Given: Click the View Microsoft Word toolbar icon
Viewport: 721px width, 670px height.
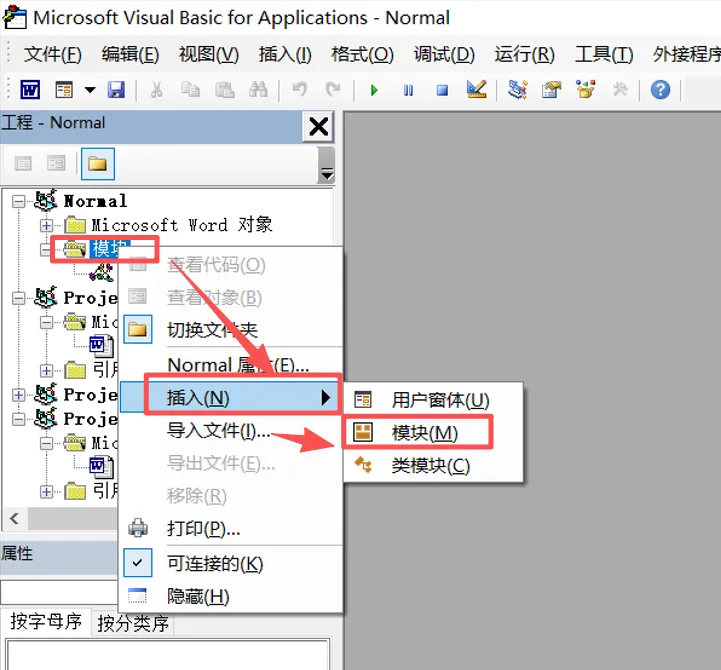Looking at the screenshot, I should 30,90.
